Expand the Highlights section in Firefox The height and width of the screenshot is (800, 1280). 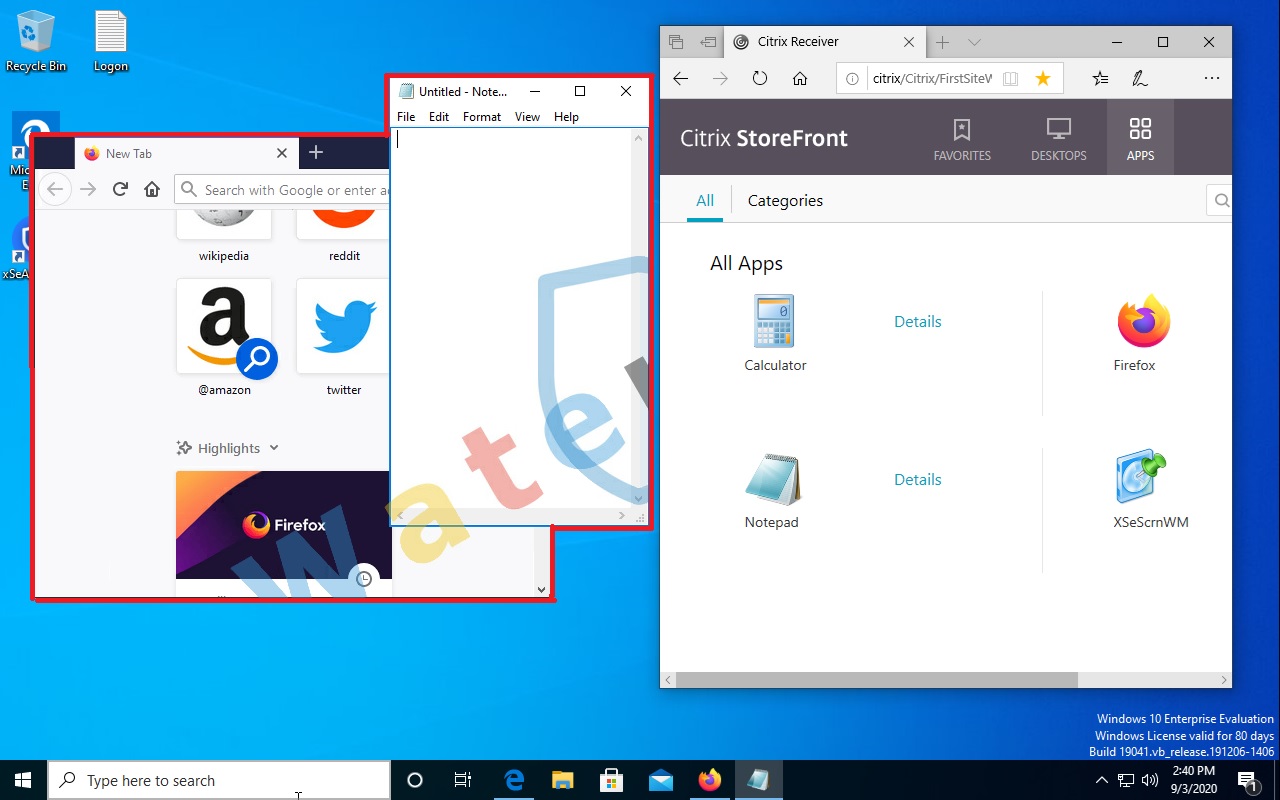[x=274, y=448]
